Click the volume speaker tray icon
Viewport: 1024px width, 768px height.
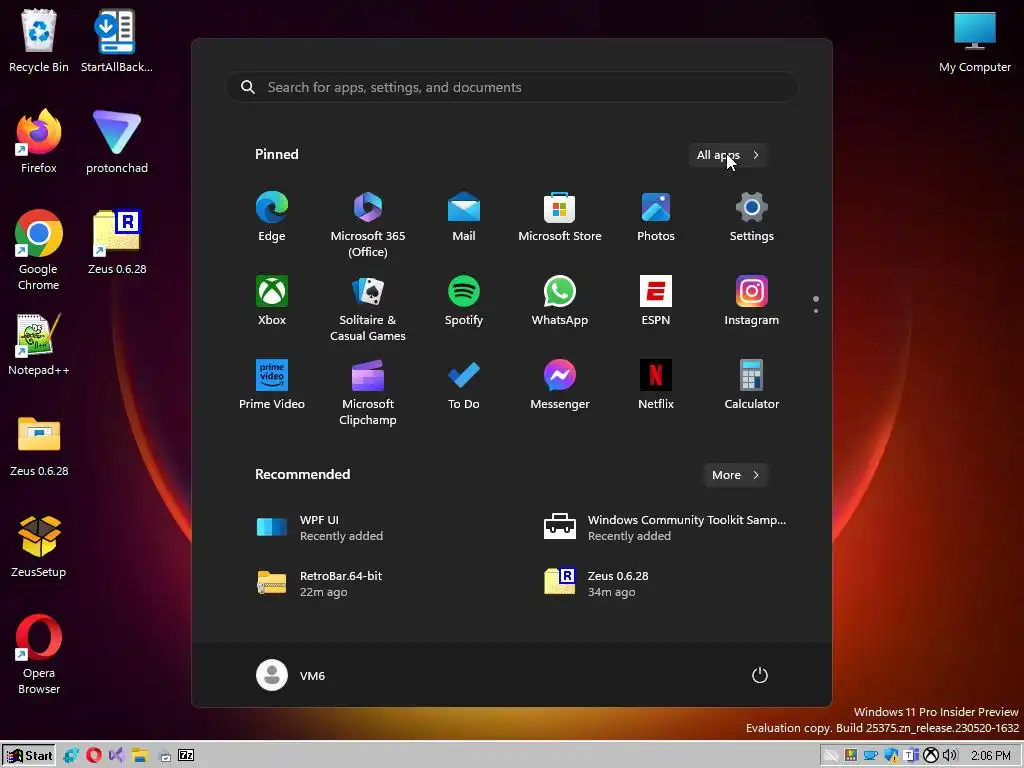click(x=950, y=756)
